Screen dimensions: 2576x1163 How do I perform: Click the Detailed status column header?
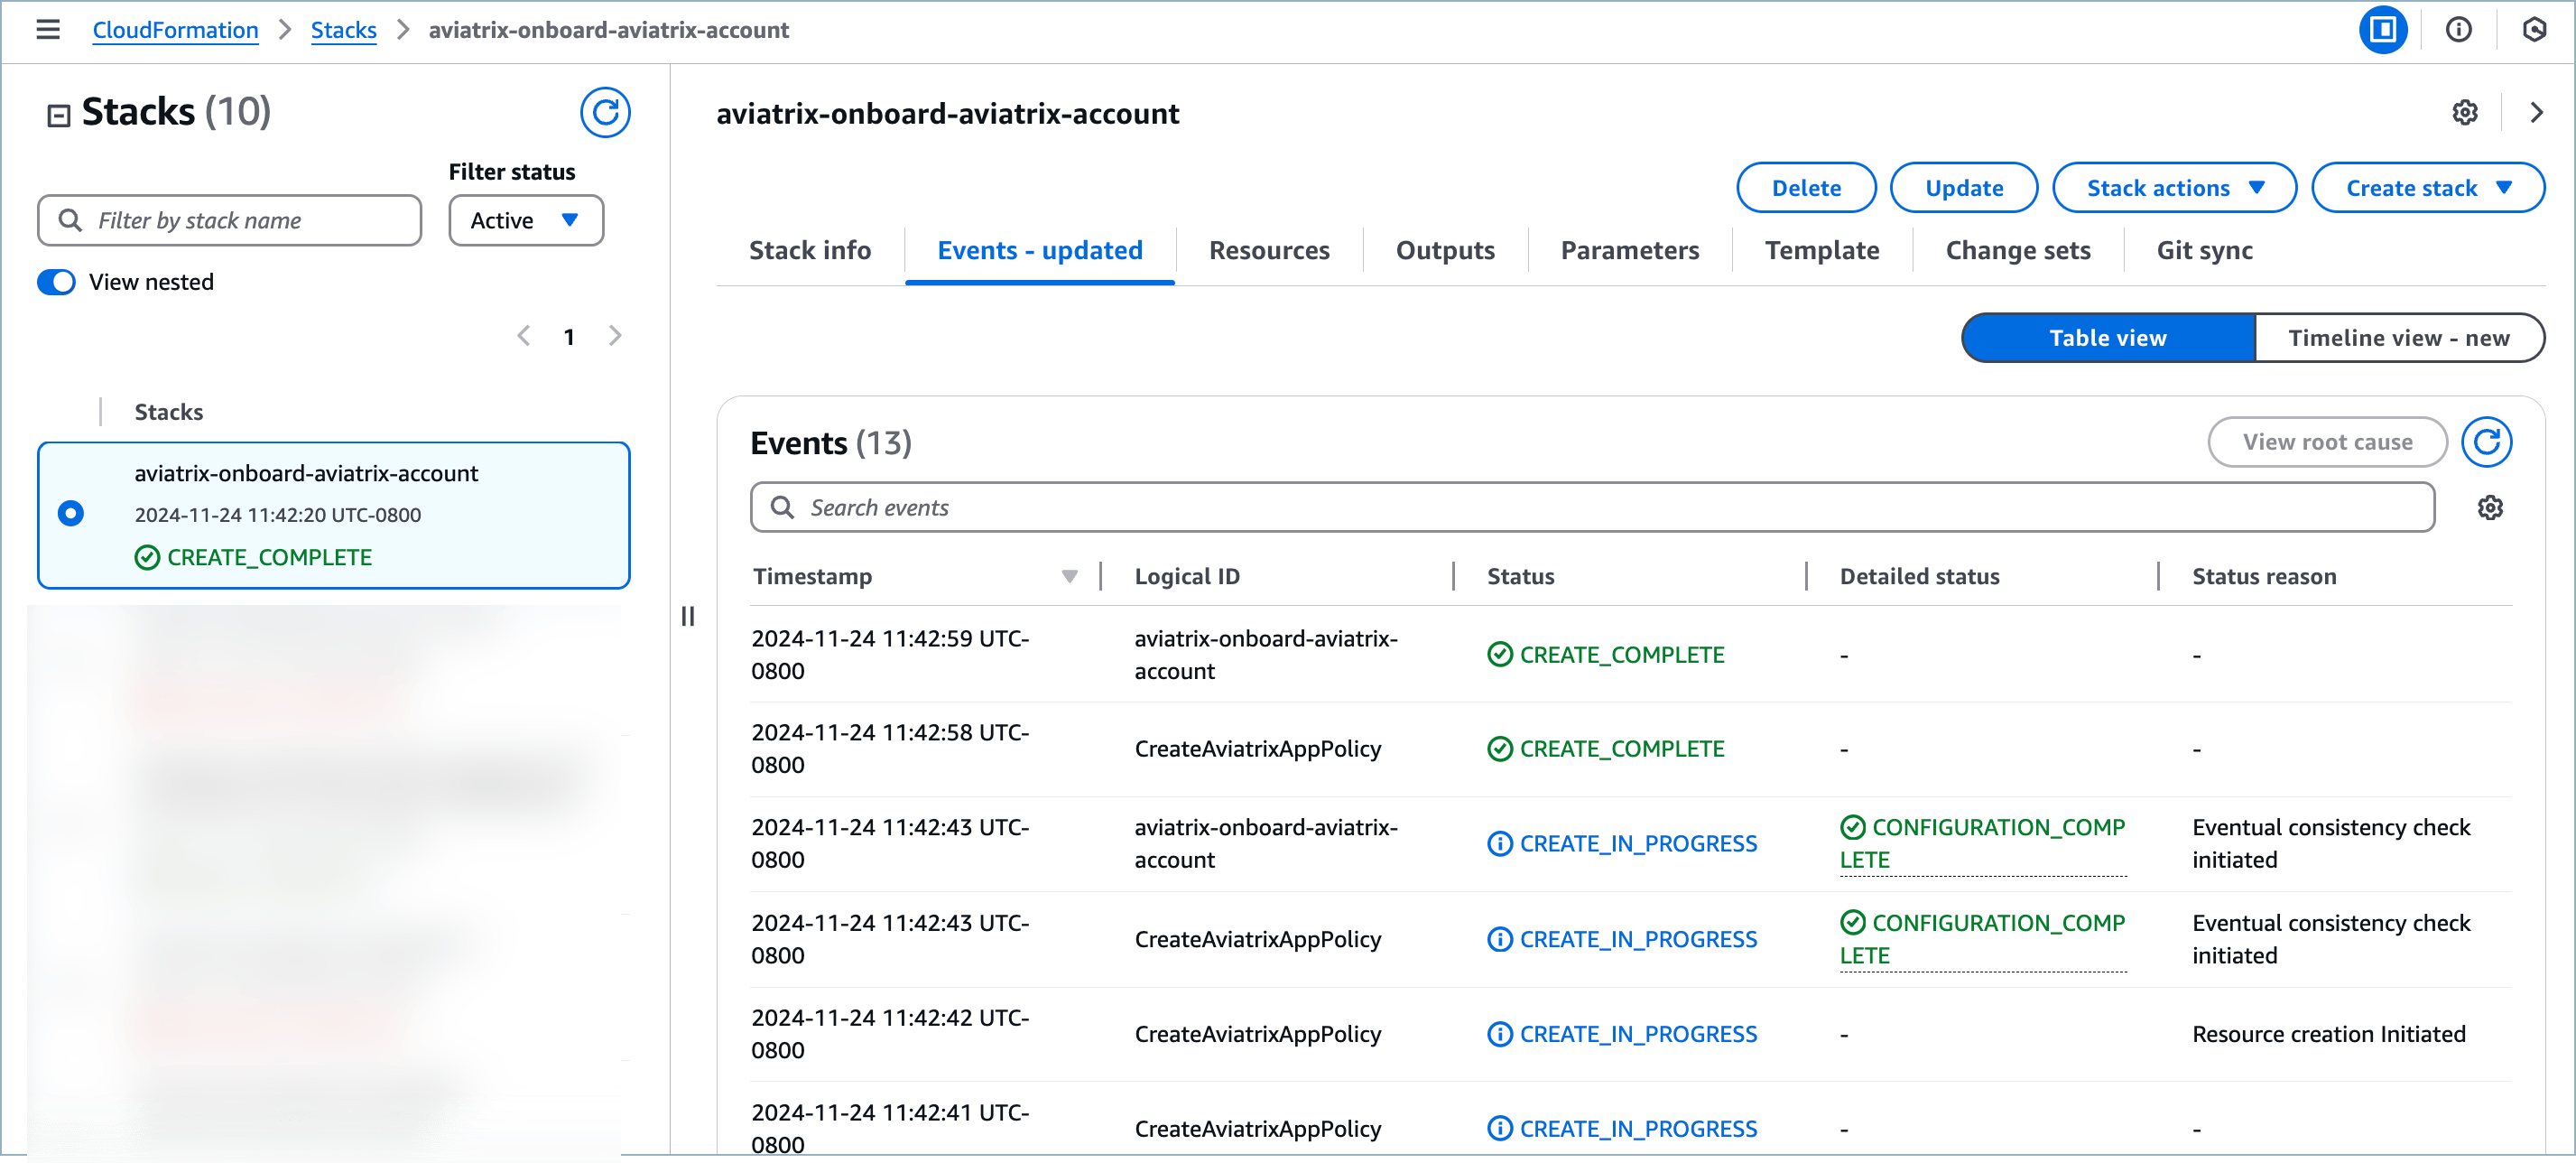pos(1919,577)
